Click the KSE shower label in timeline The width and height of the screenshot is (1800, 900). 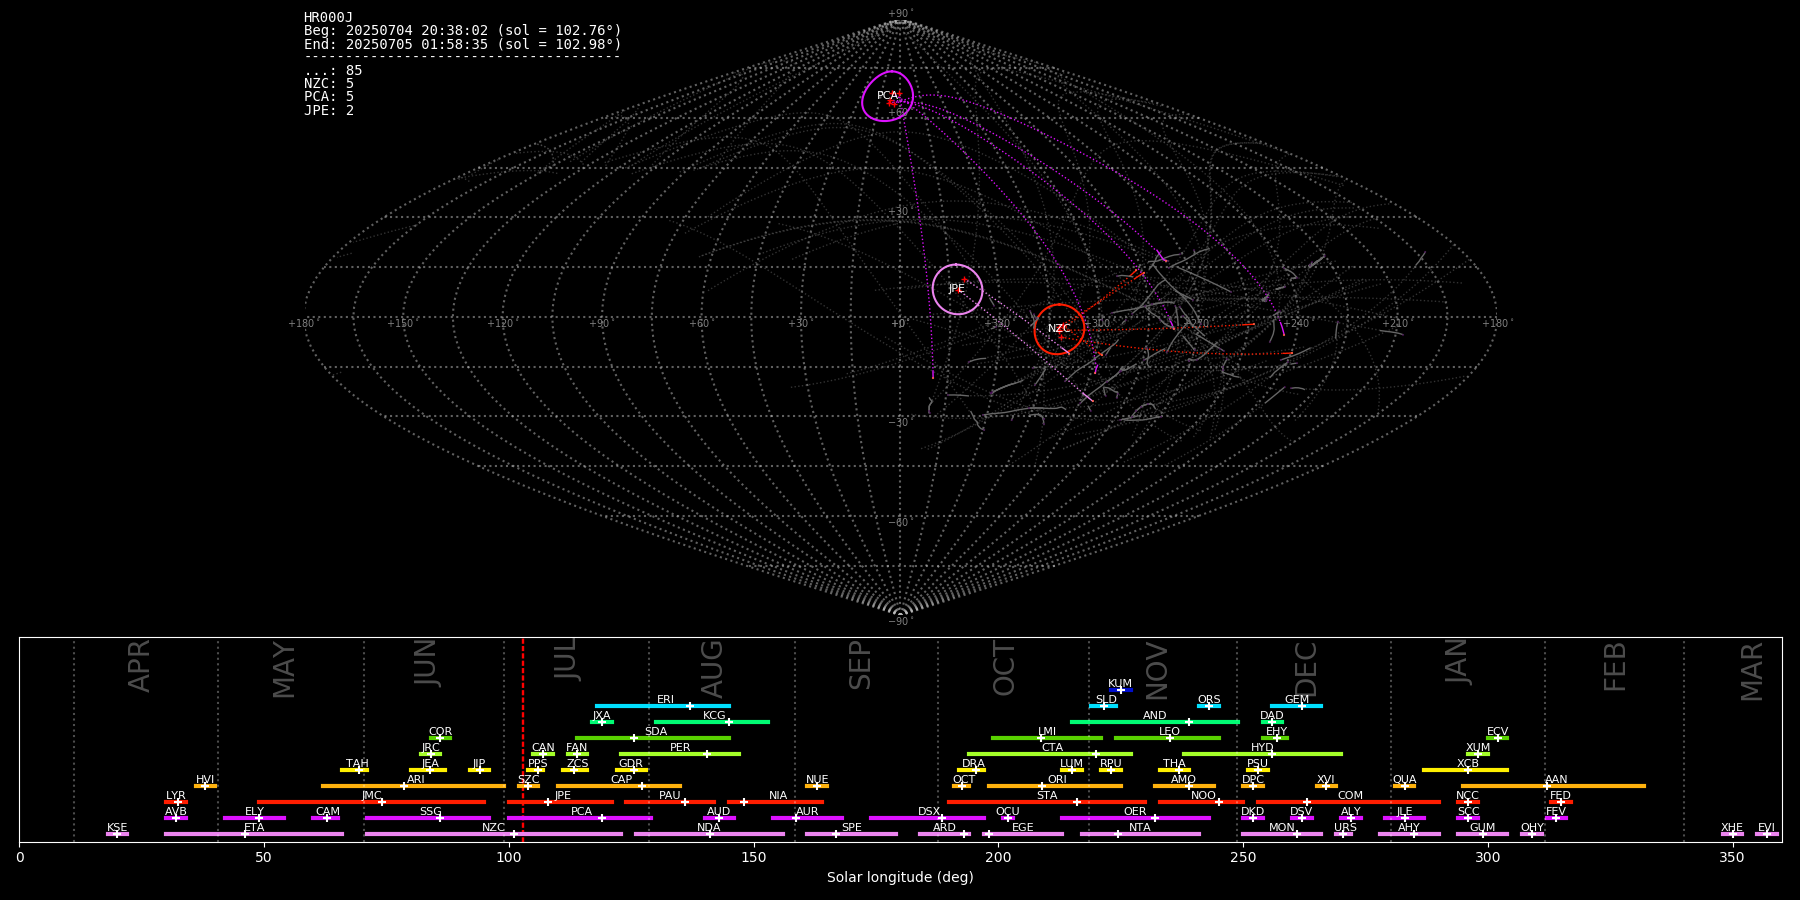(117, 828)
